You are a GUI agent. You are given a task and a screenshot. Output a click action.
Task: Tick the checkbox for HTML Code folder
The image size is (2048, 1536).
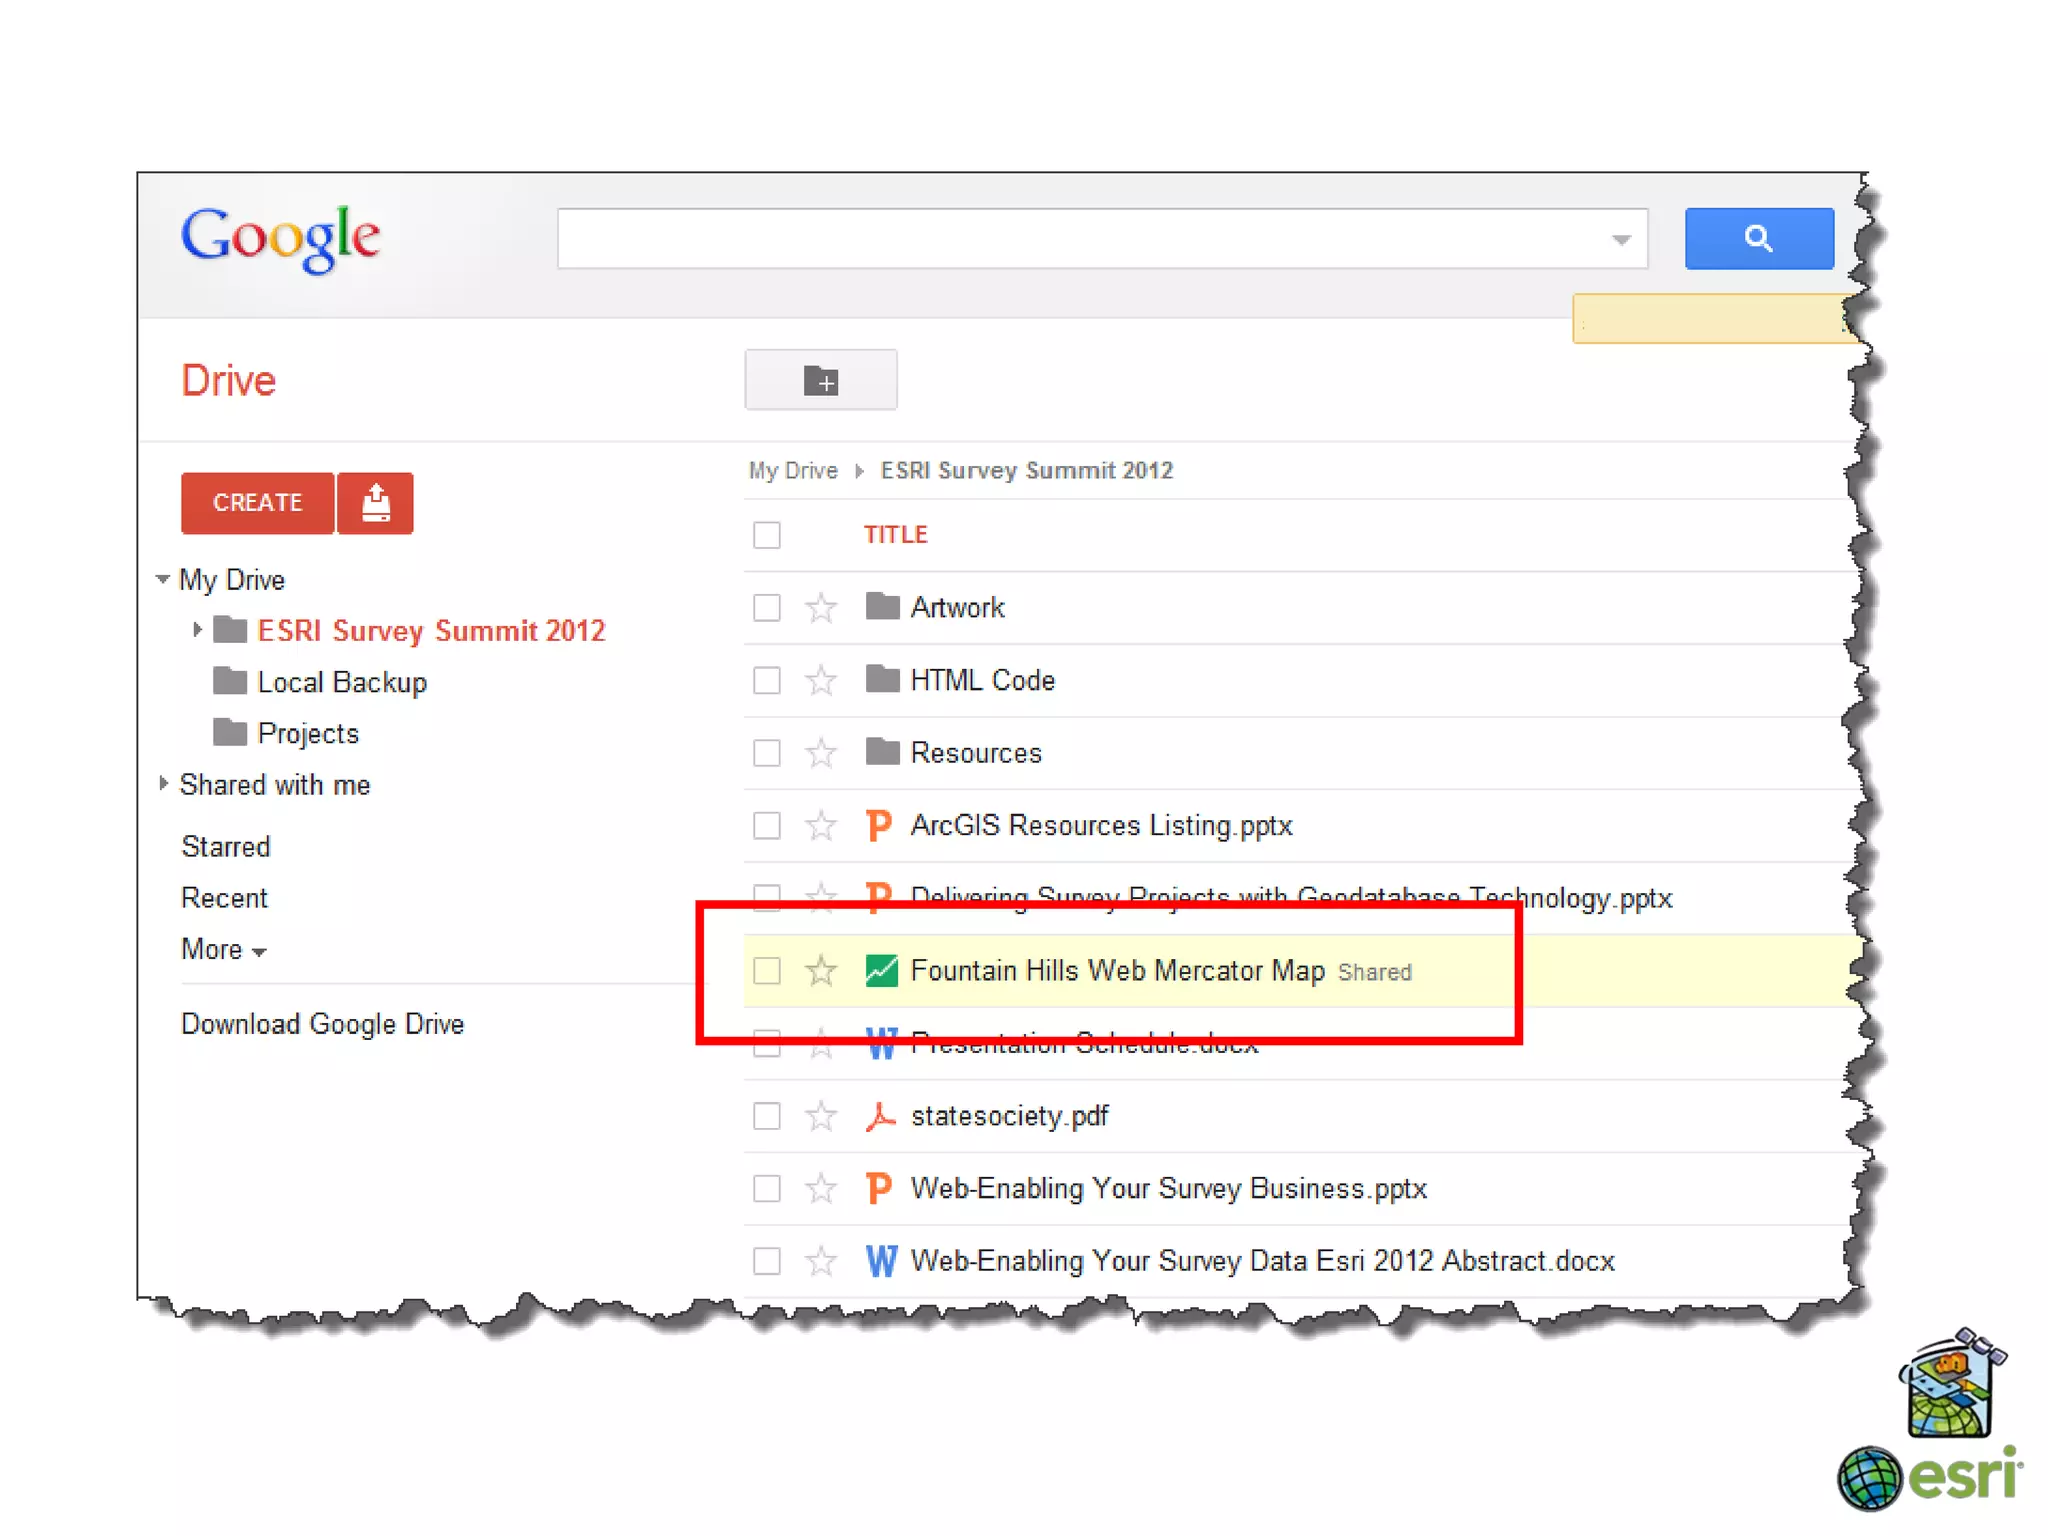pyautogui.click(x=767, y=680)
